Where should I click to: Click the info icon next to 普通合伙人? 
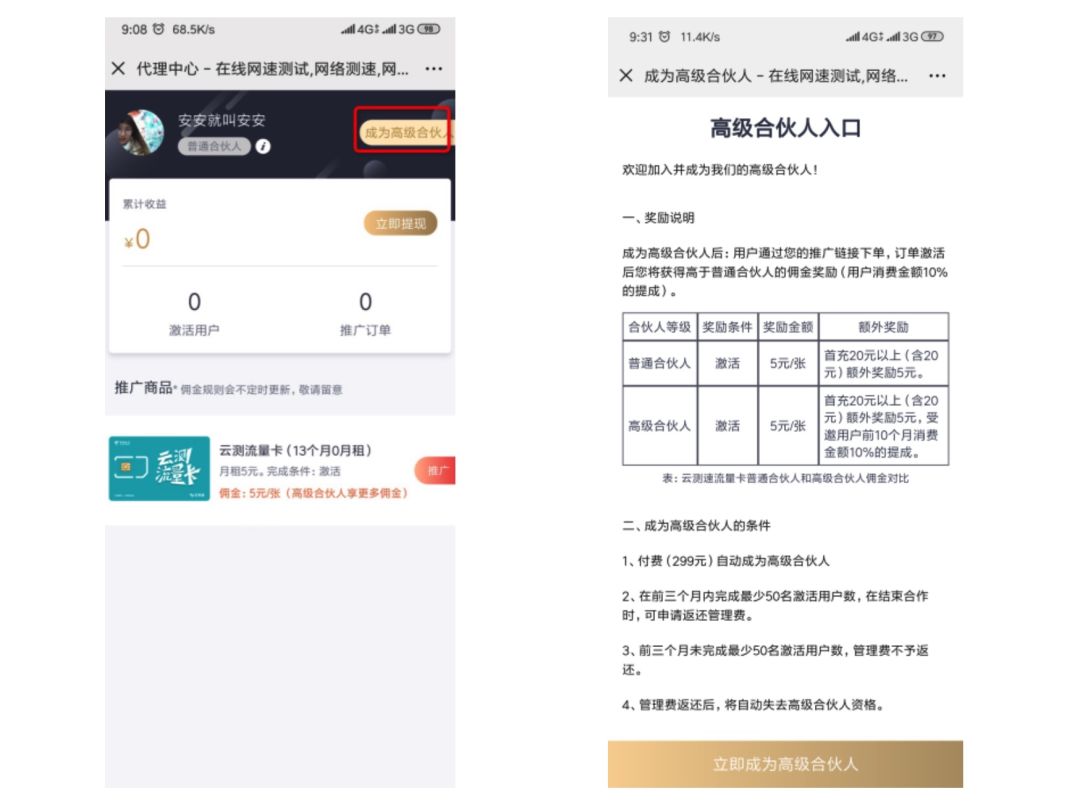click(x=262, y=146)
